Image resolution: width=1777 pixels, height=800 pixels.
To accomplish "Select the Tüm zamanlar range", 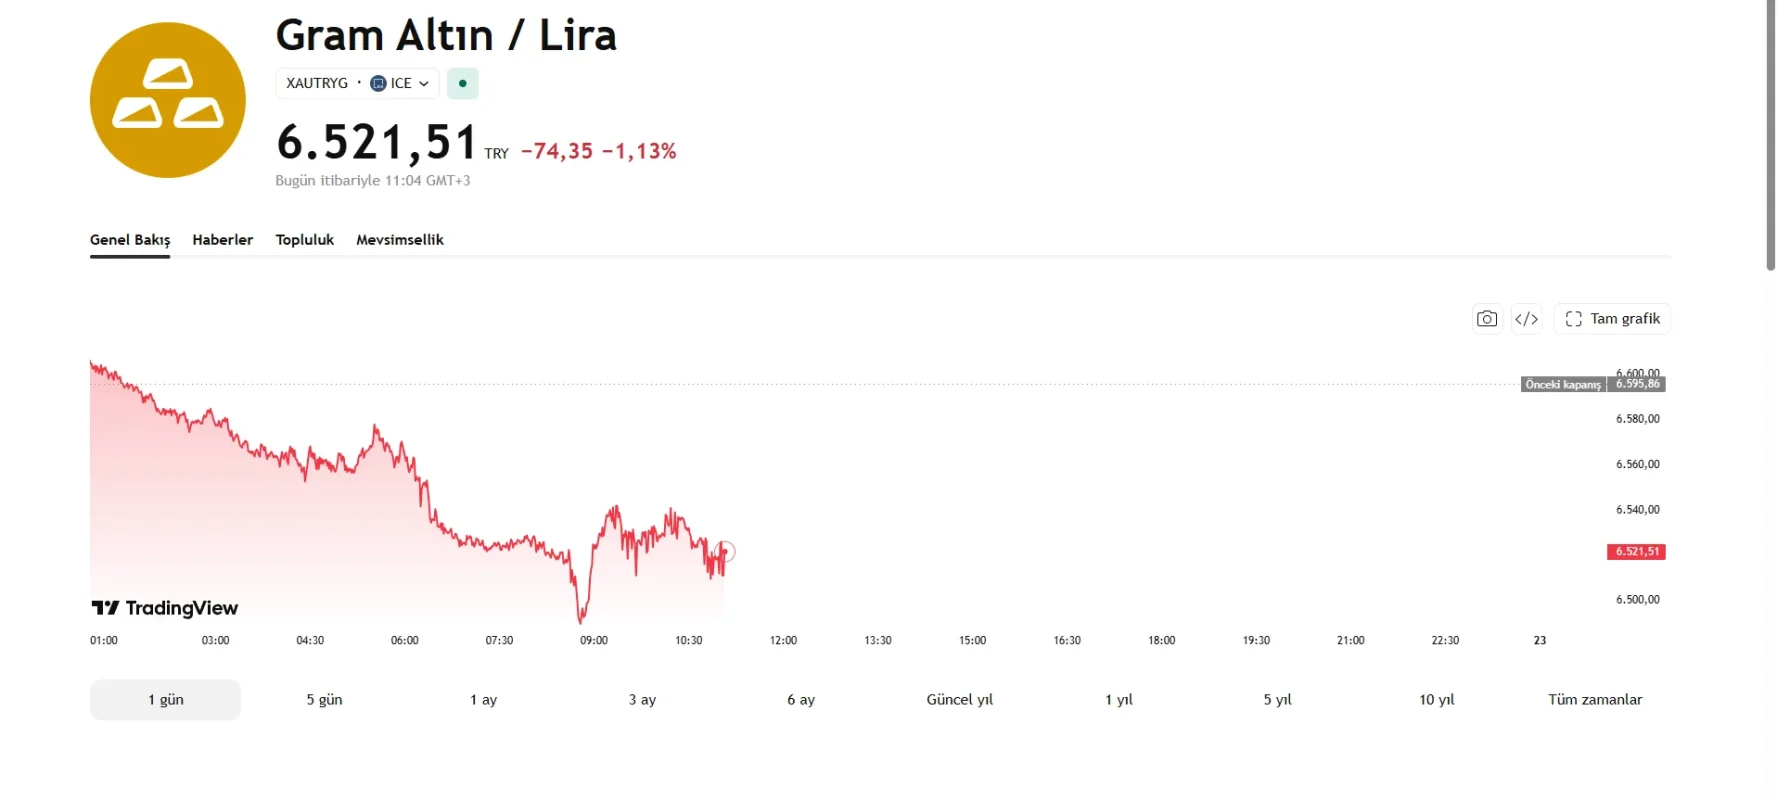I will point(1595,700).
